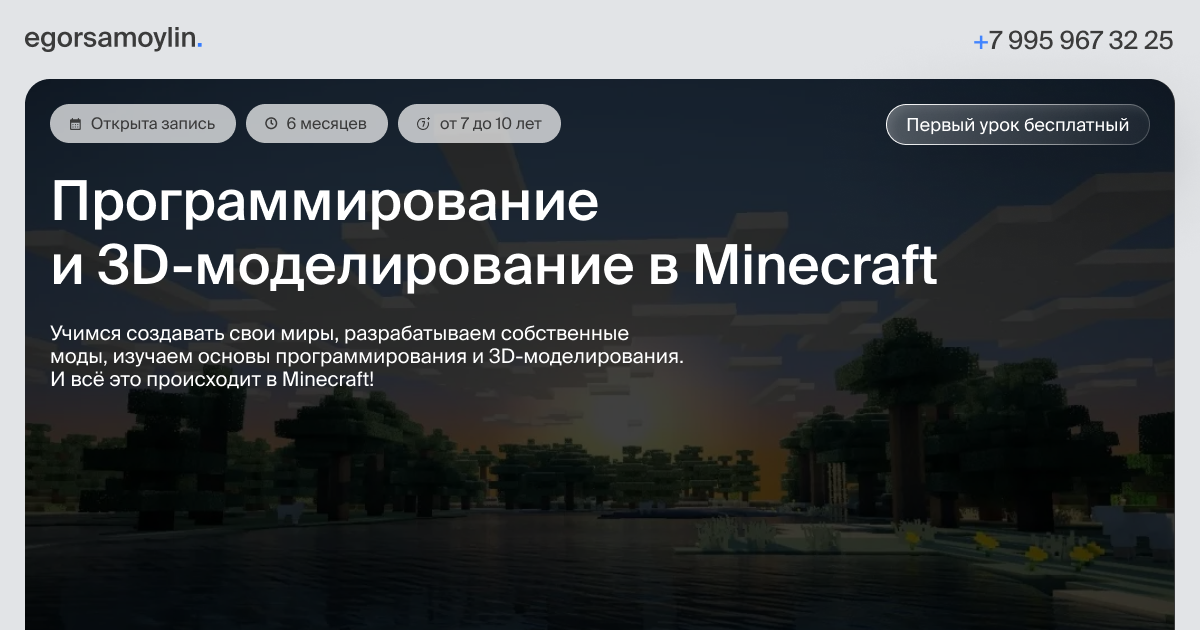This screenshot has width=1200, height=630.
Task: Click the heading 'Программирование и 3D-моделирование в Minecraft'
Action: pos(494,233)
